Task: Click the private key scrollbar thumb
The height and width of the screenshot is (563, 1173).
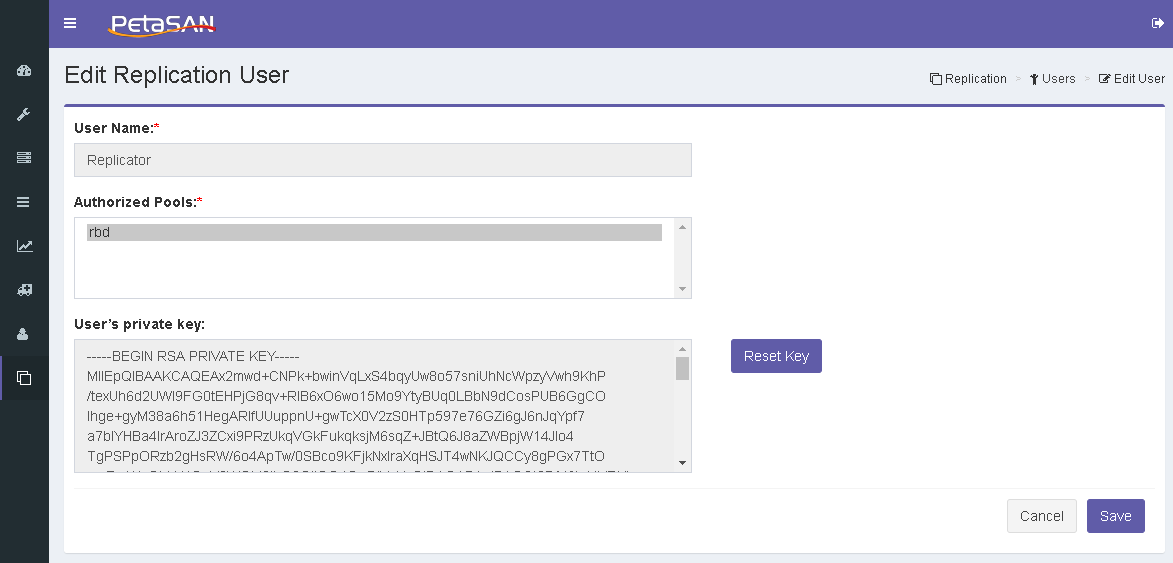Action: click(682, 369)
